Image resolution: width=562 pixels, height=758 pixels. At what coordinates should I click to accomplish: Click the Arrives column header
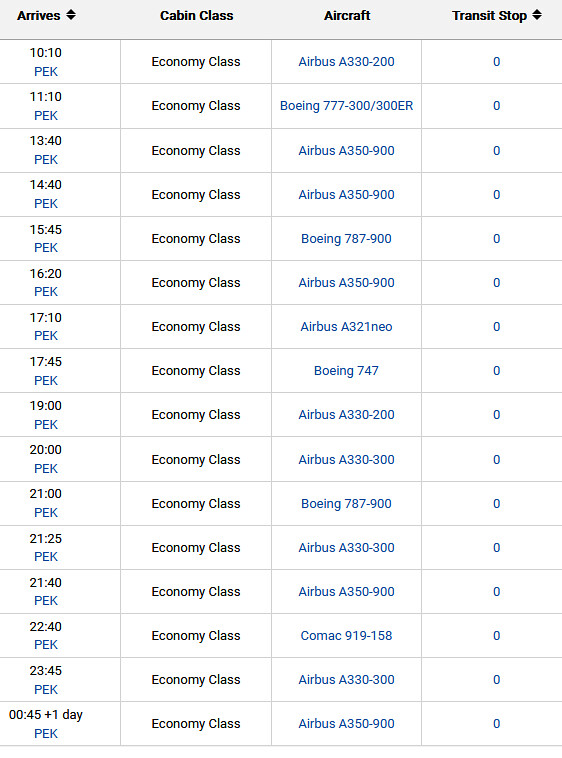(x=39, y=15)
